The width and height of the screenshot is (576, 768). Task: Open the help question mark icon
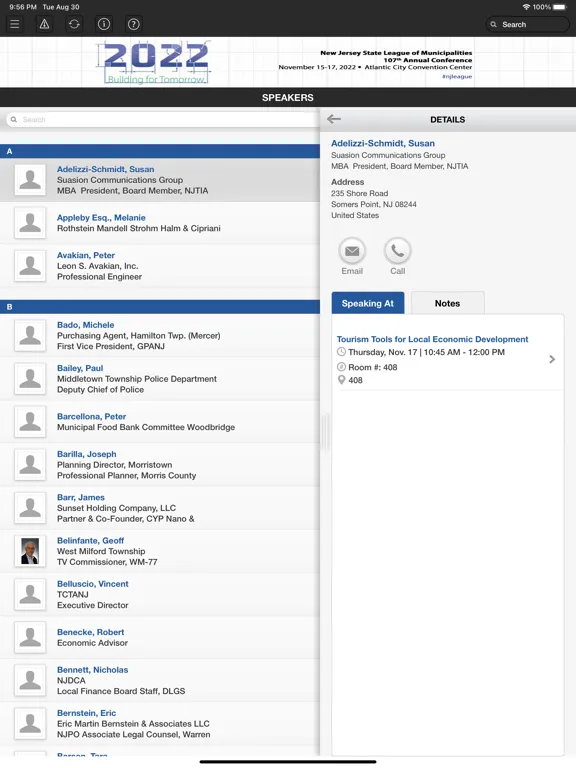pos(134,24)
